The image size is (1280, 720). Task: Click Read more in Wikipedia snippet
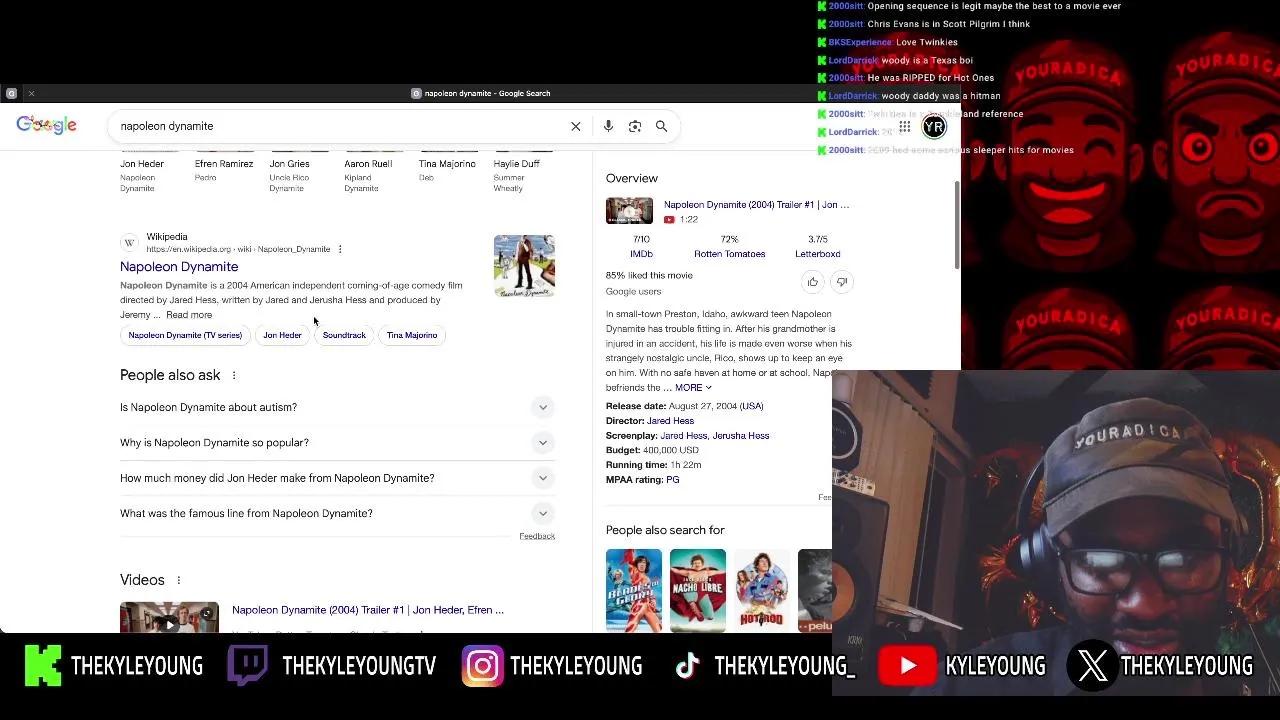coord(189,315)
